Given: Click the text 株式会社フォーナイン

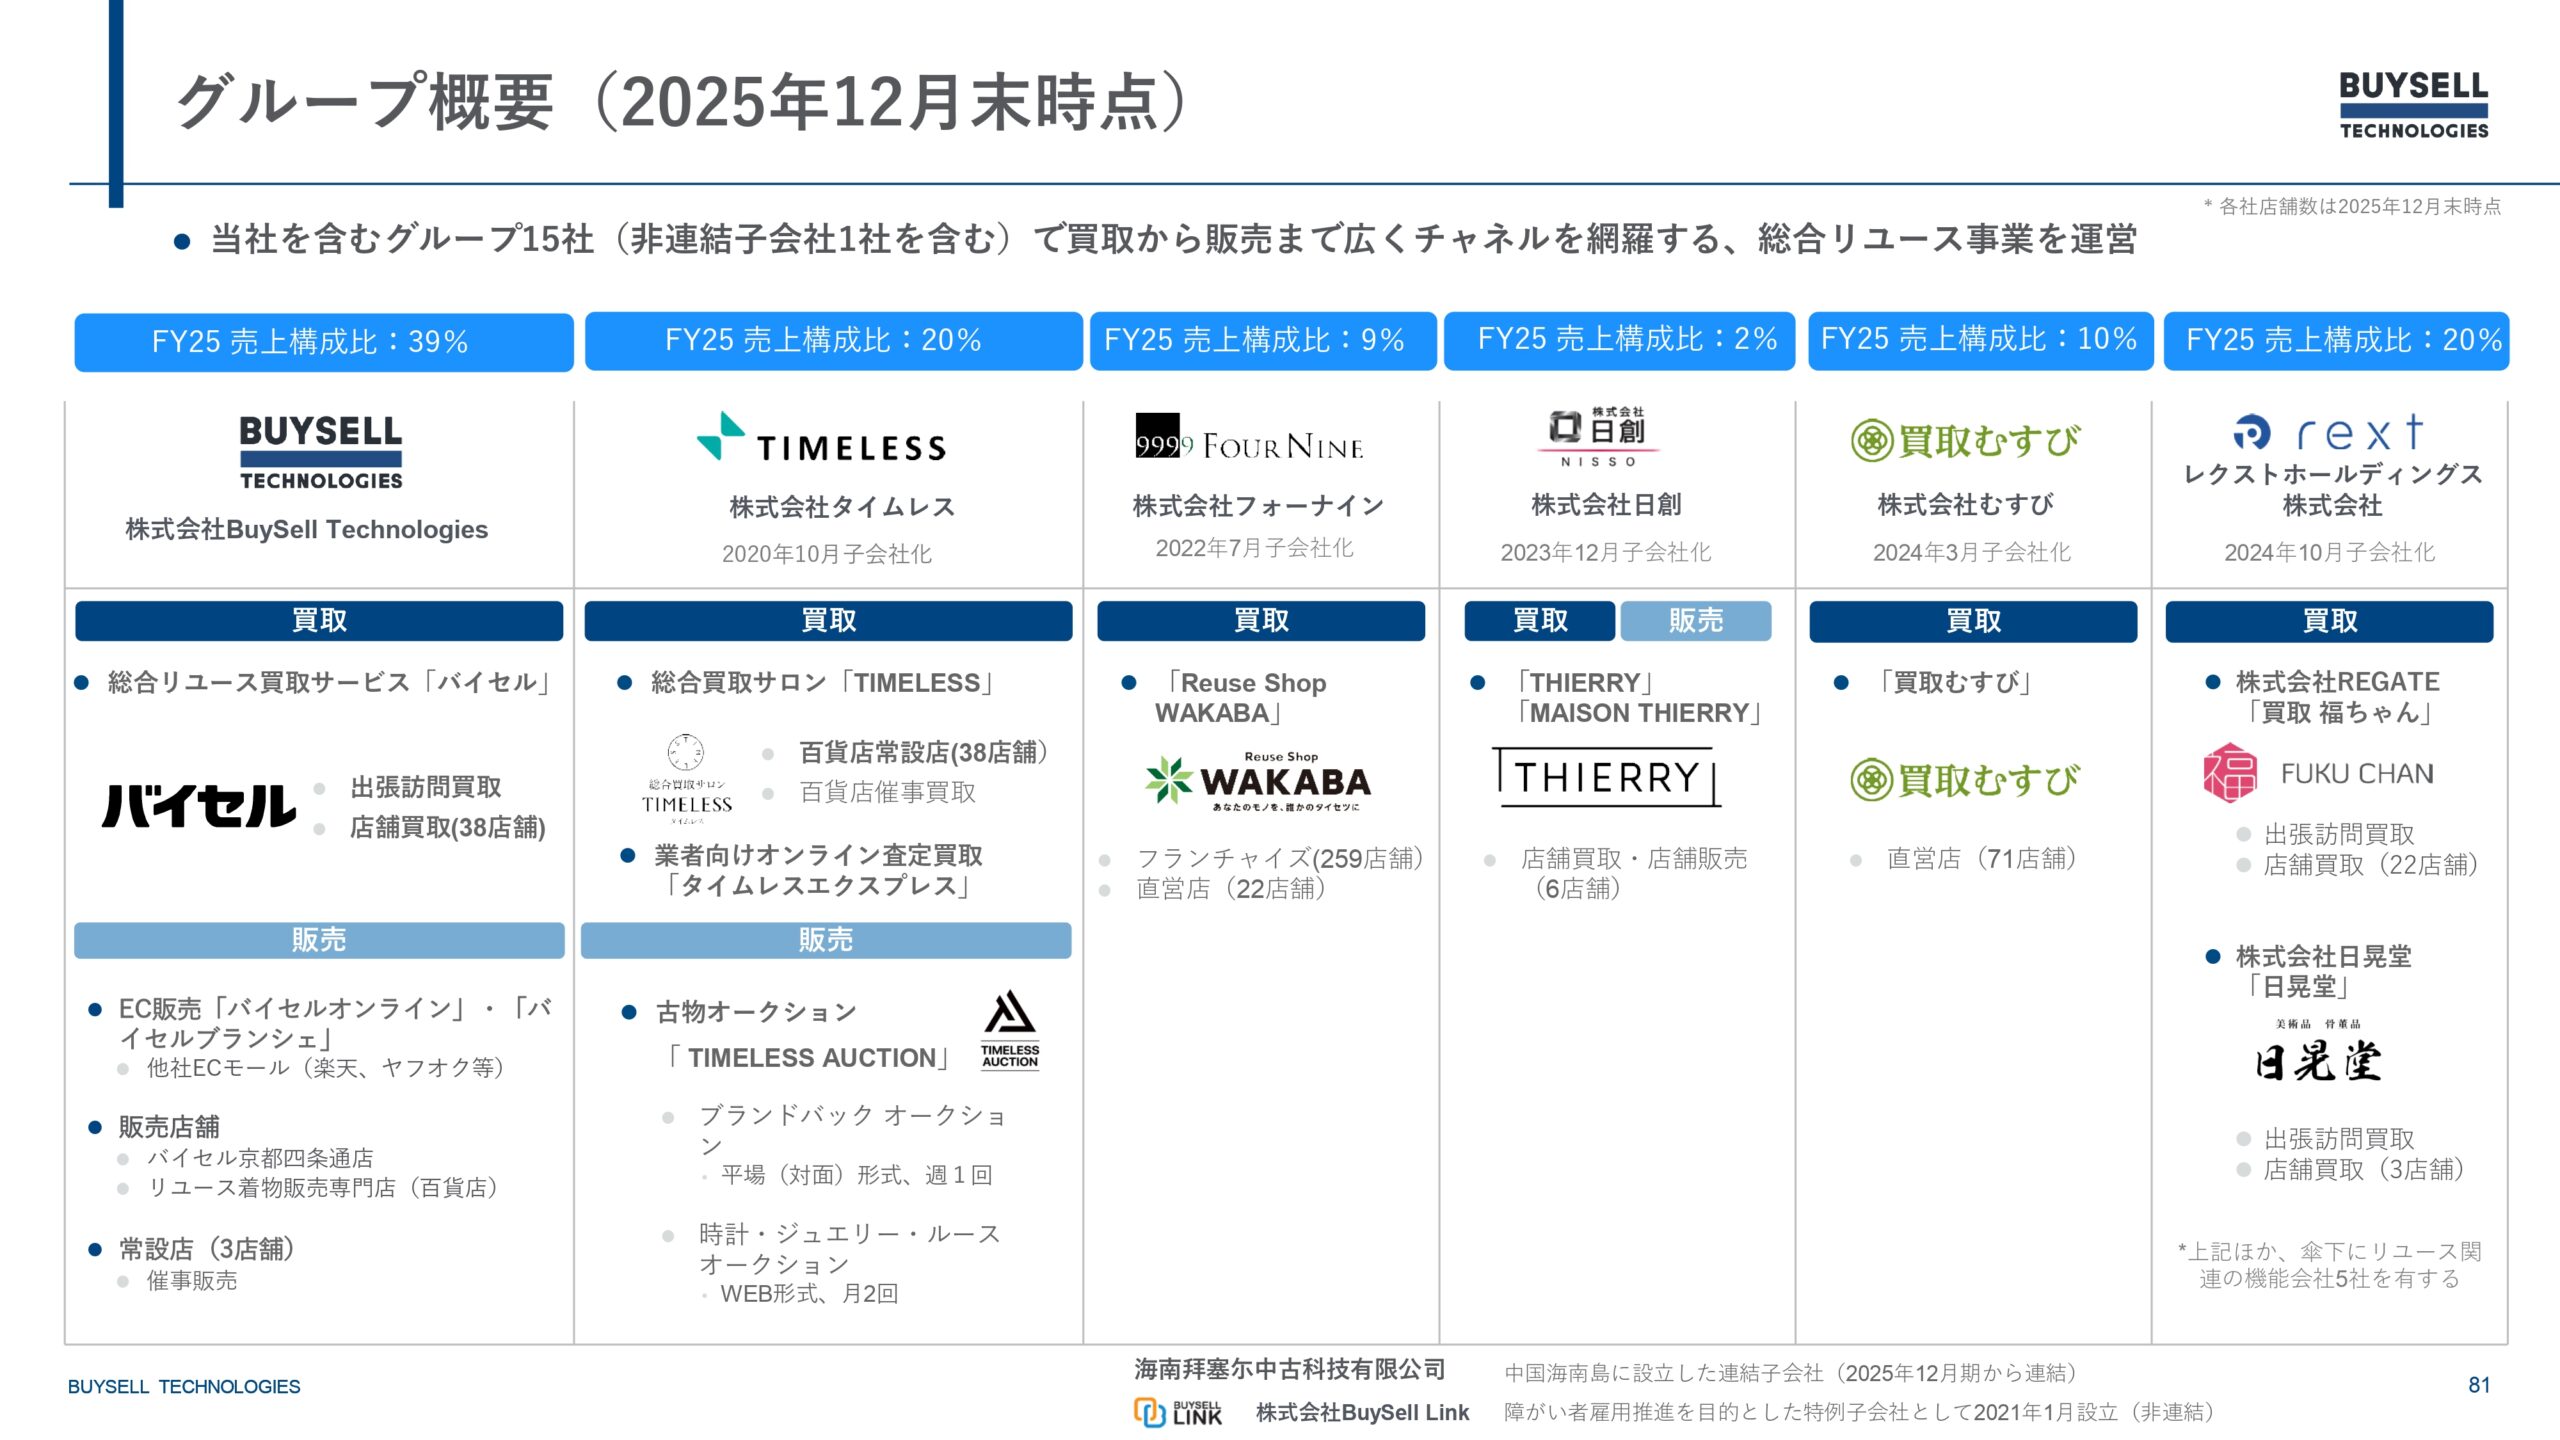Looking at the screenshot, I should (1258, 506).
